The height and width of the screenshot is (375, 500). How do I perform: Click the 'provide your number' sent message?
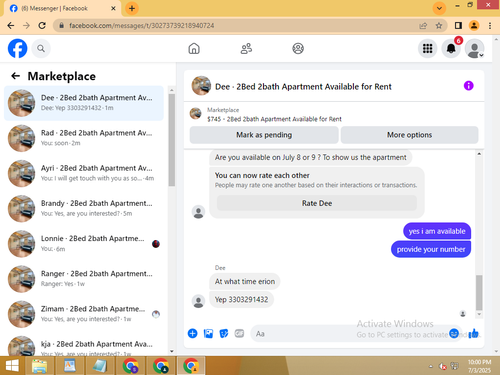click(x=431, y=249)
